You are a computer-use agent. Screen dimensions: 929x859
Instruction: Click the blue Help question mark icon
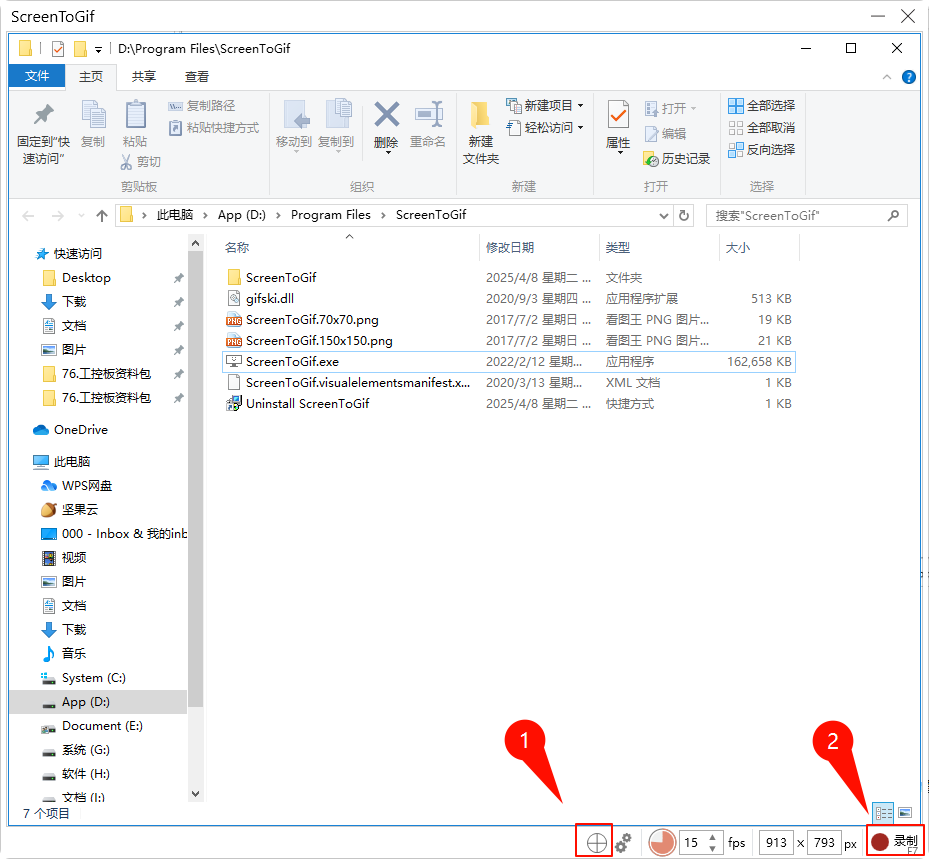point(908,77)
